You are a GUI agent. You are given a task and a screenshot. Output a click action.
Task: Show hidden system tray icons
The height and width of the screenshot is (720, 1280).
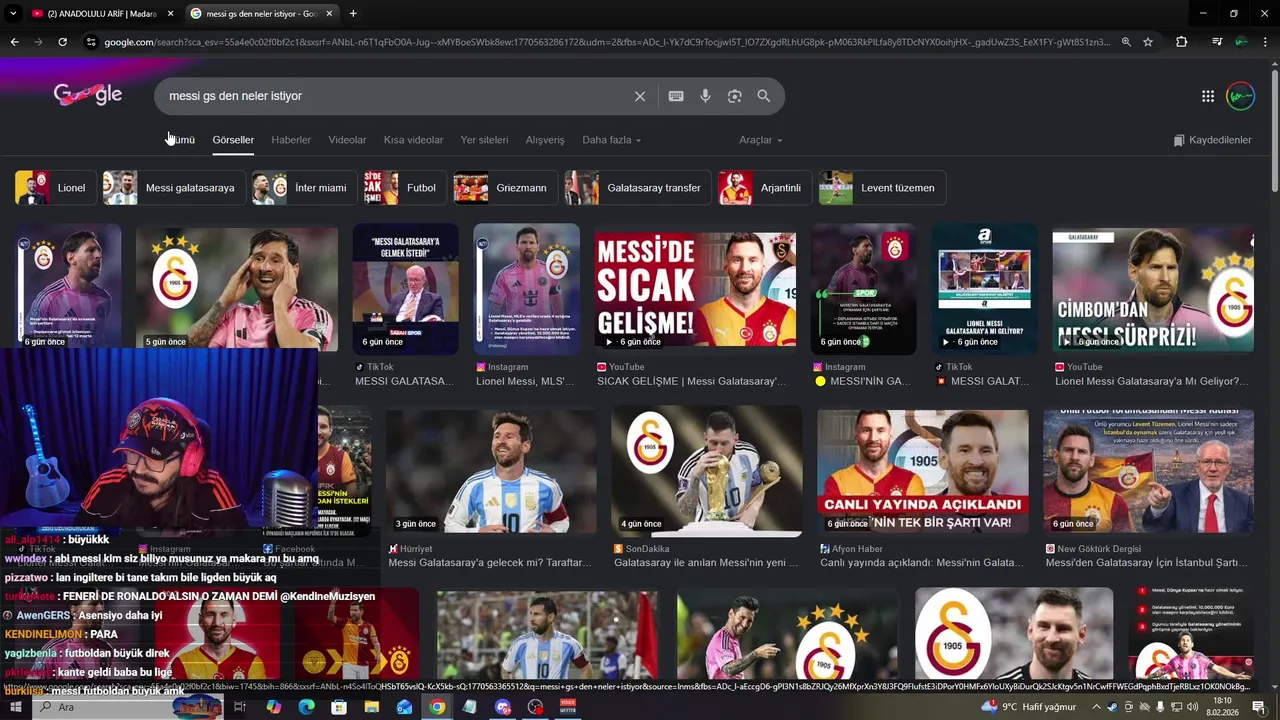coord(1096,707)
